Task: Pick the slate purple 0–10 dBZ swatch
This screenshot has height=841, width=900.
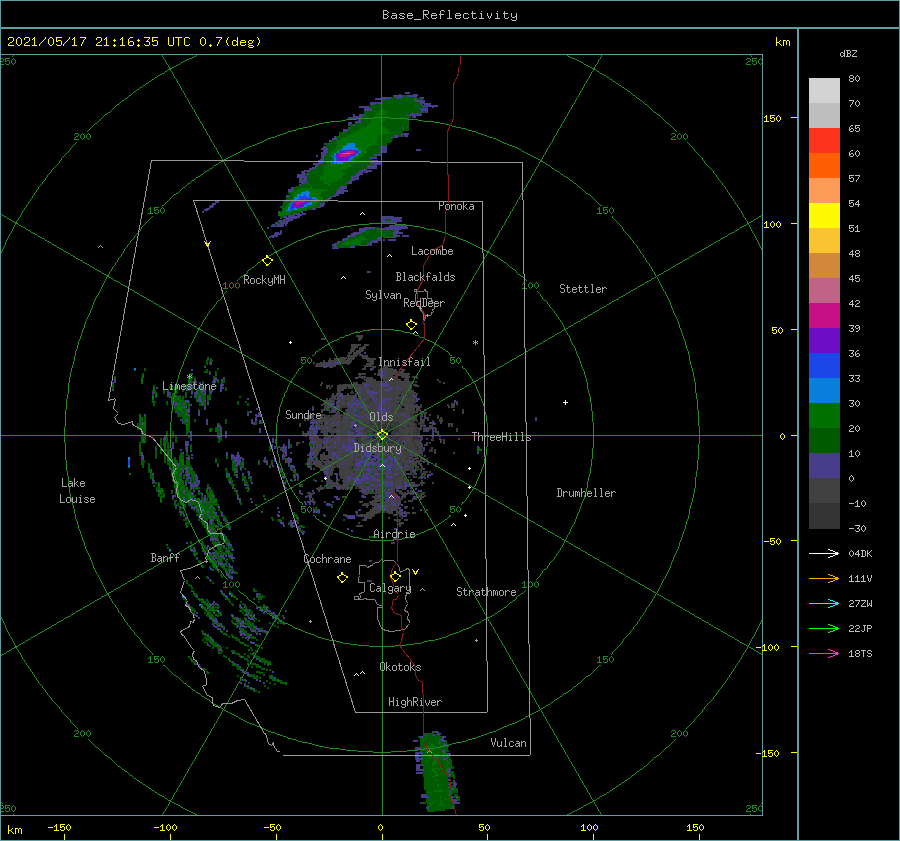Action: [x=824, y=466]
